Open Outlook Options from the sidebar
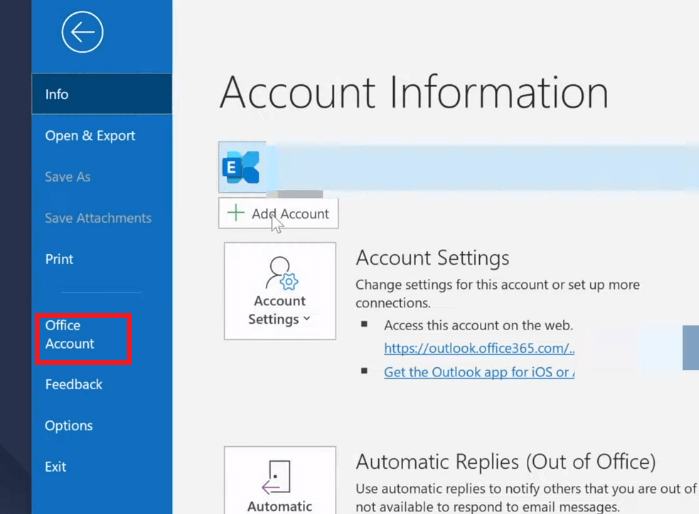The height and width of the screenshot is (514, 699). 69,426
